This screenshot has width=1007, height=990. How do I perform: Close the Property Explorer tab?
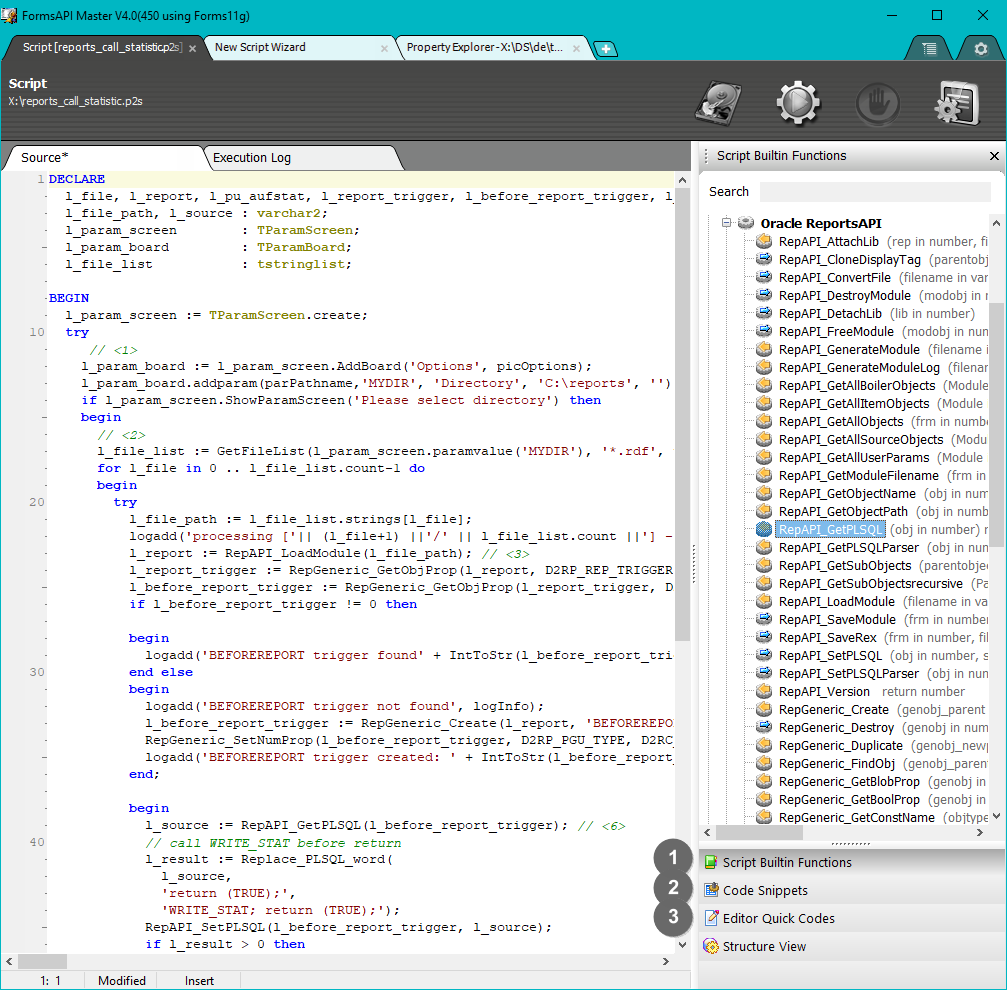(576, 49)
